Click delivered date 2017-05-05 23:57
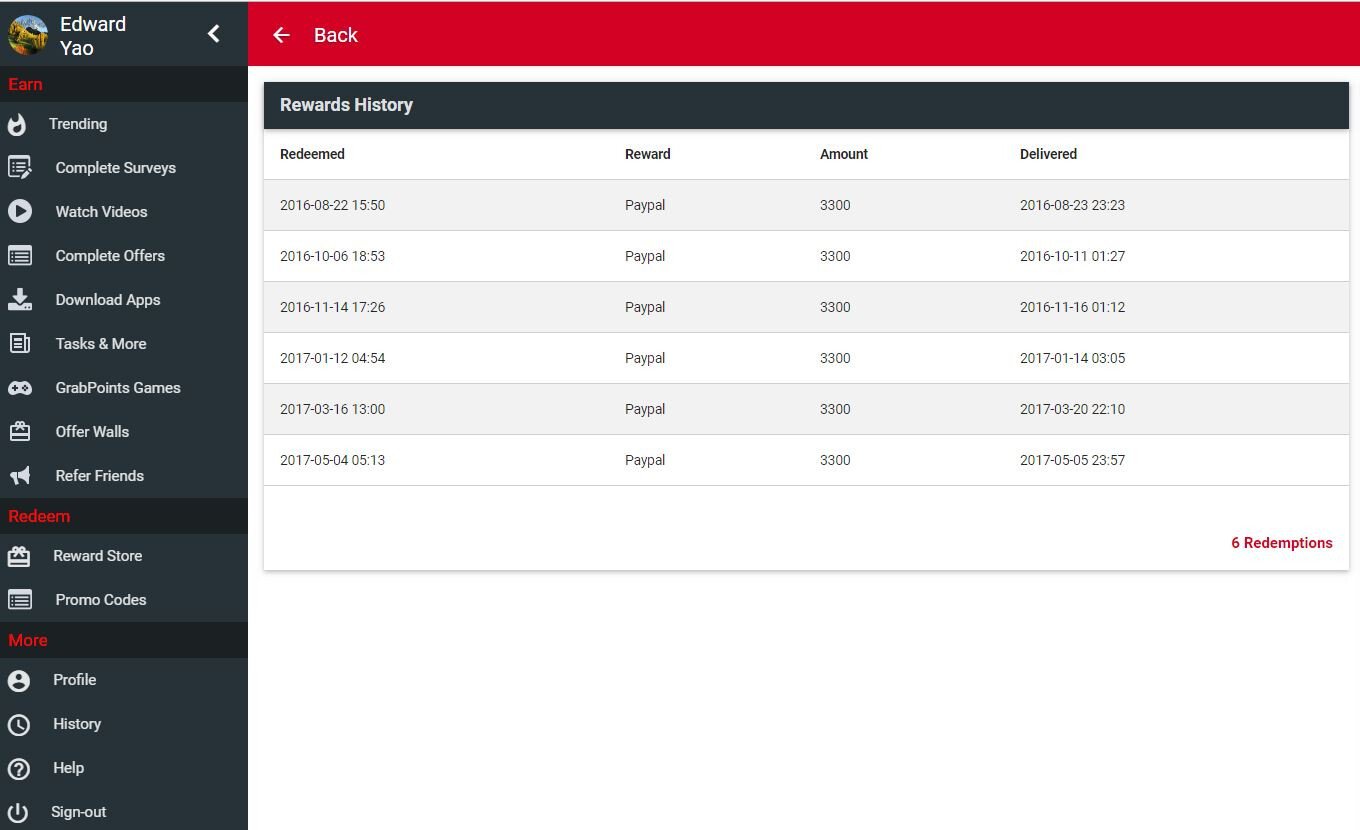This screenshot has height=830, width=1360. coord(1072,460)
